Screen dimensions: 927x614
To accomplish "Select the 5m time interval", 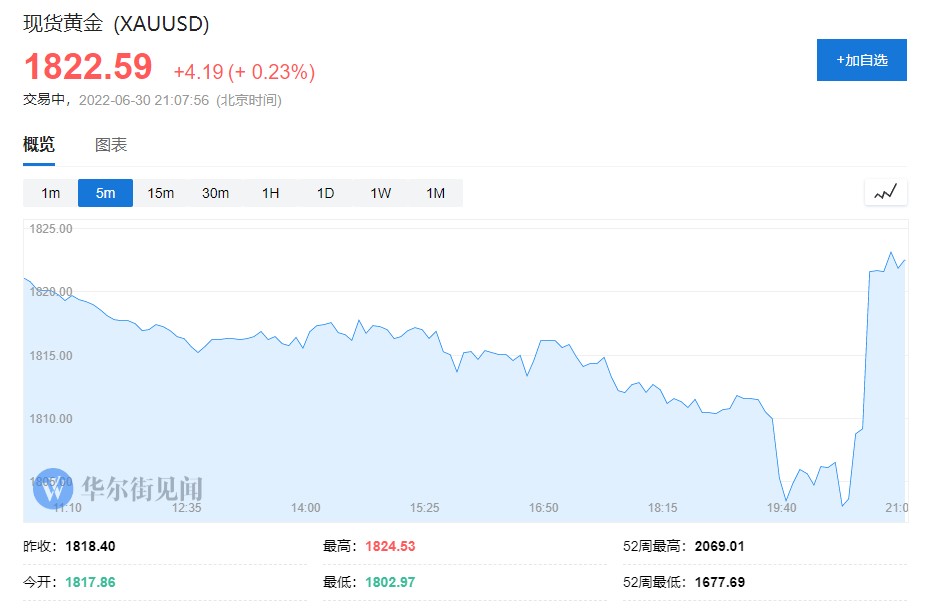I will 106,193.
